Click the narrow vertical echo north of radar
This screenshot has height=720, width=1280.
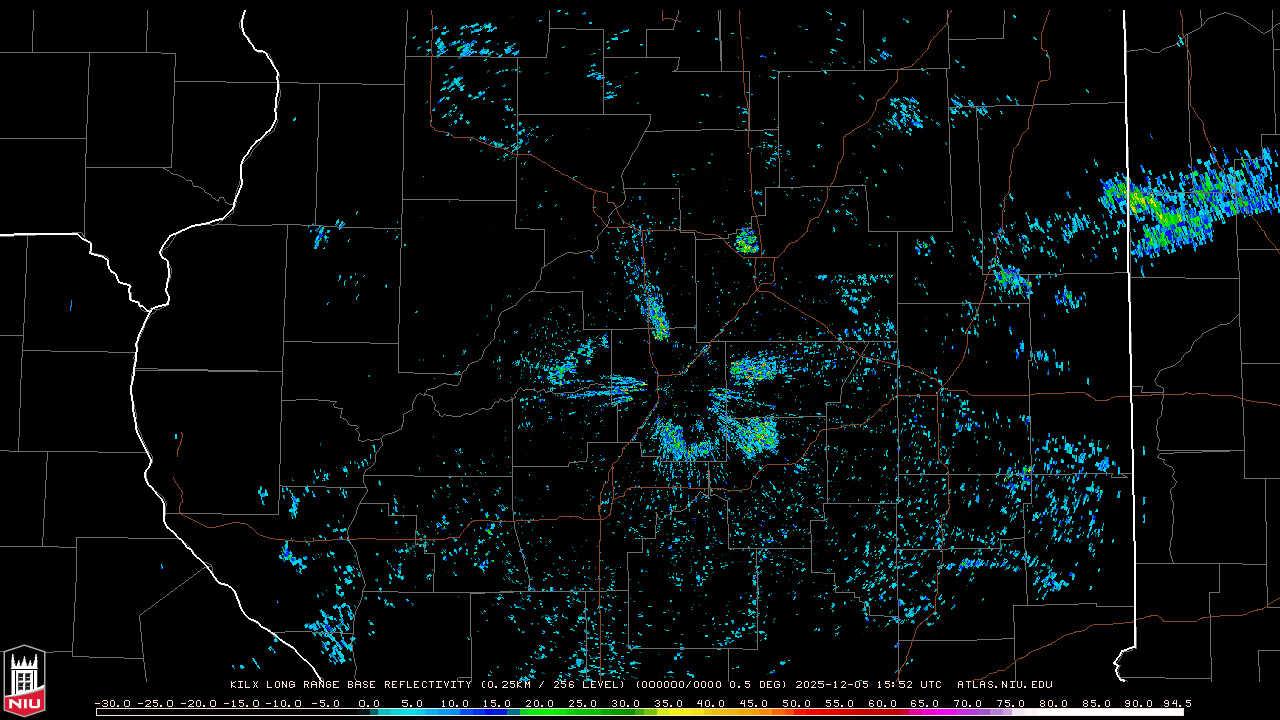[x=656, y=318]
